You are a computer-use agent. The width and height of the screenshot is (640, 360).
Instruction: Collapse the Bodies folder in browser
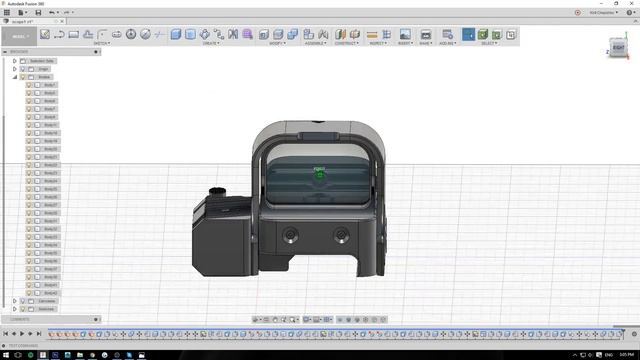(x=15, y=77)
